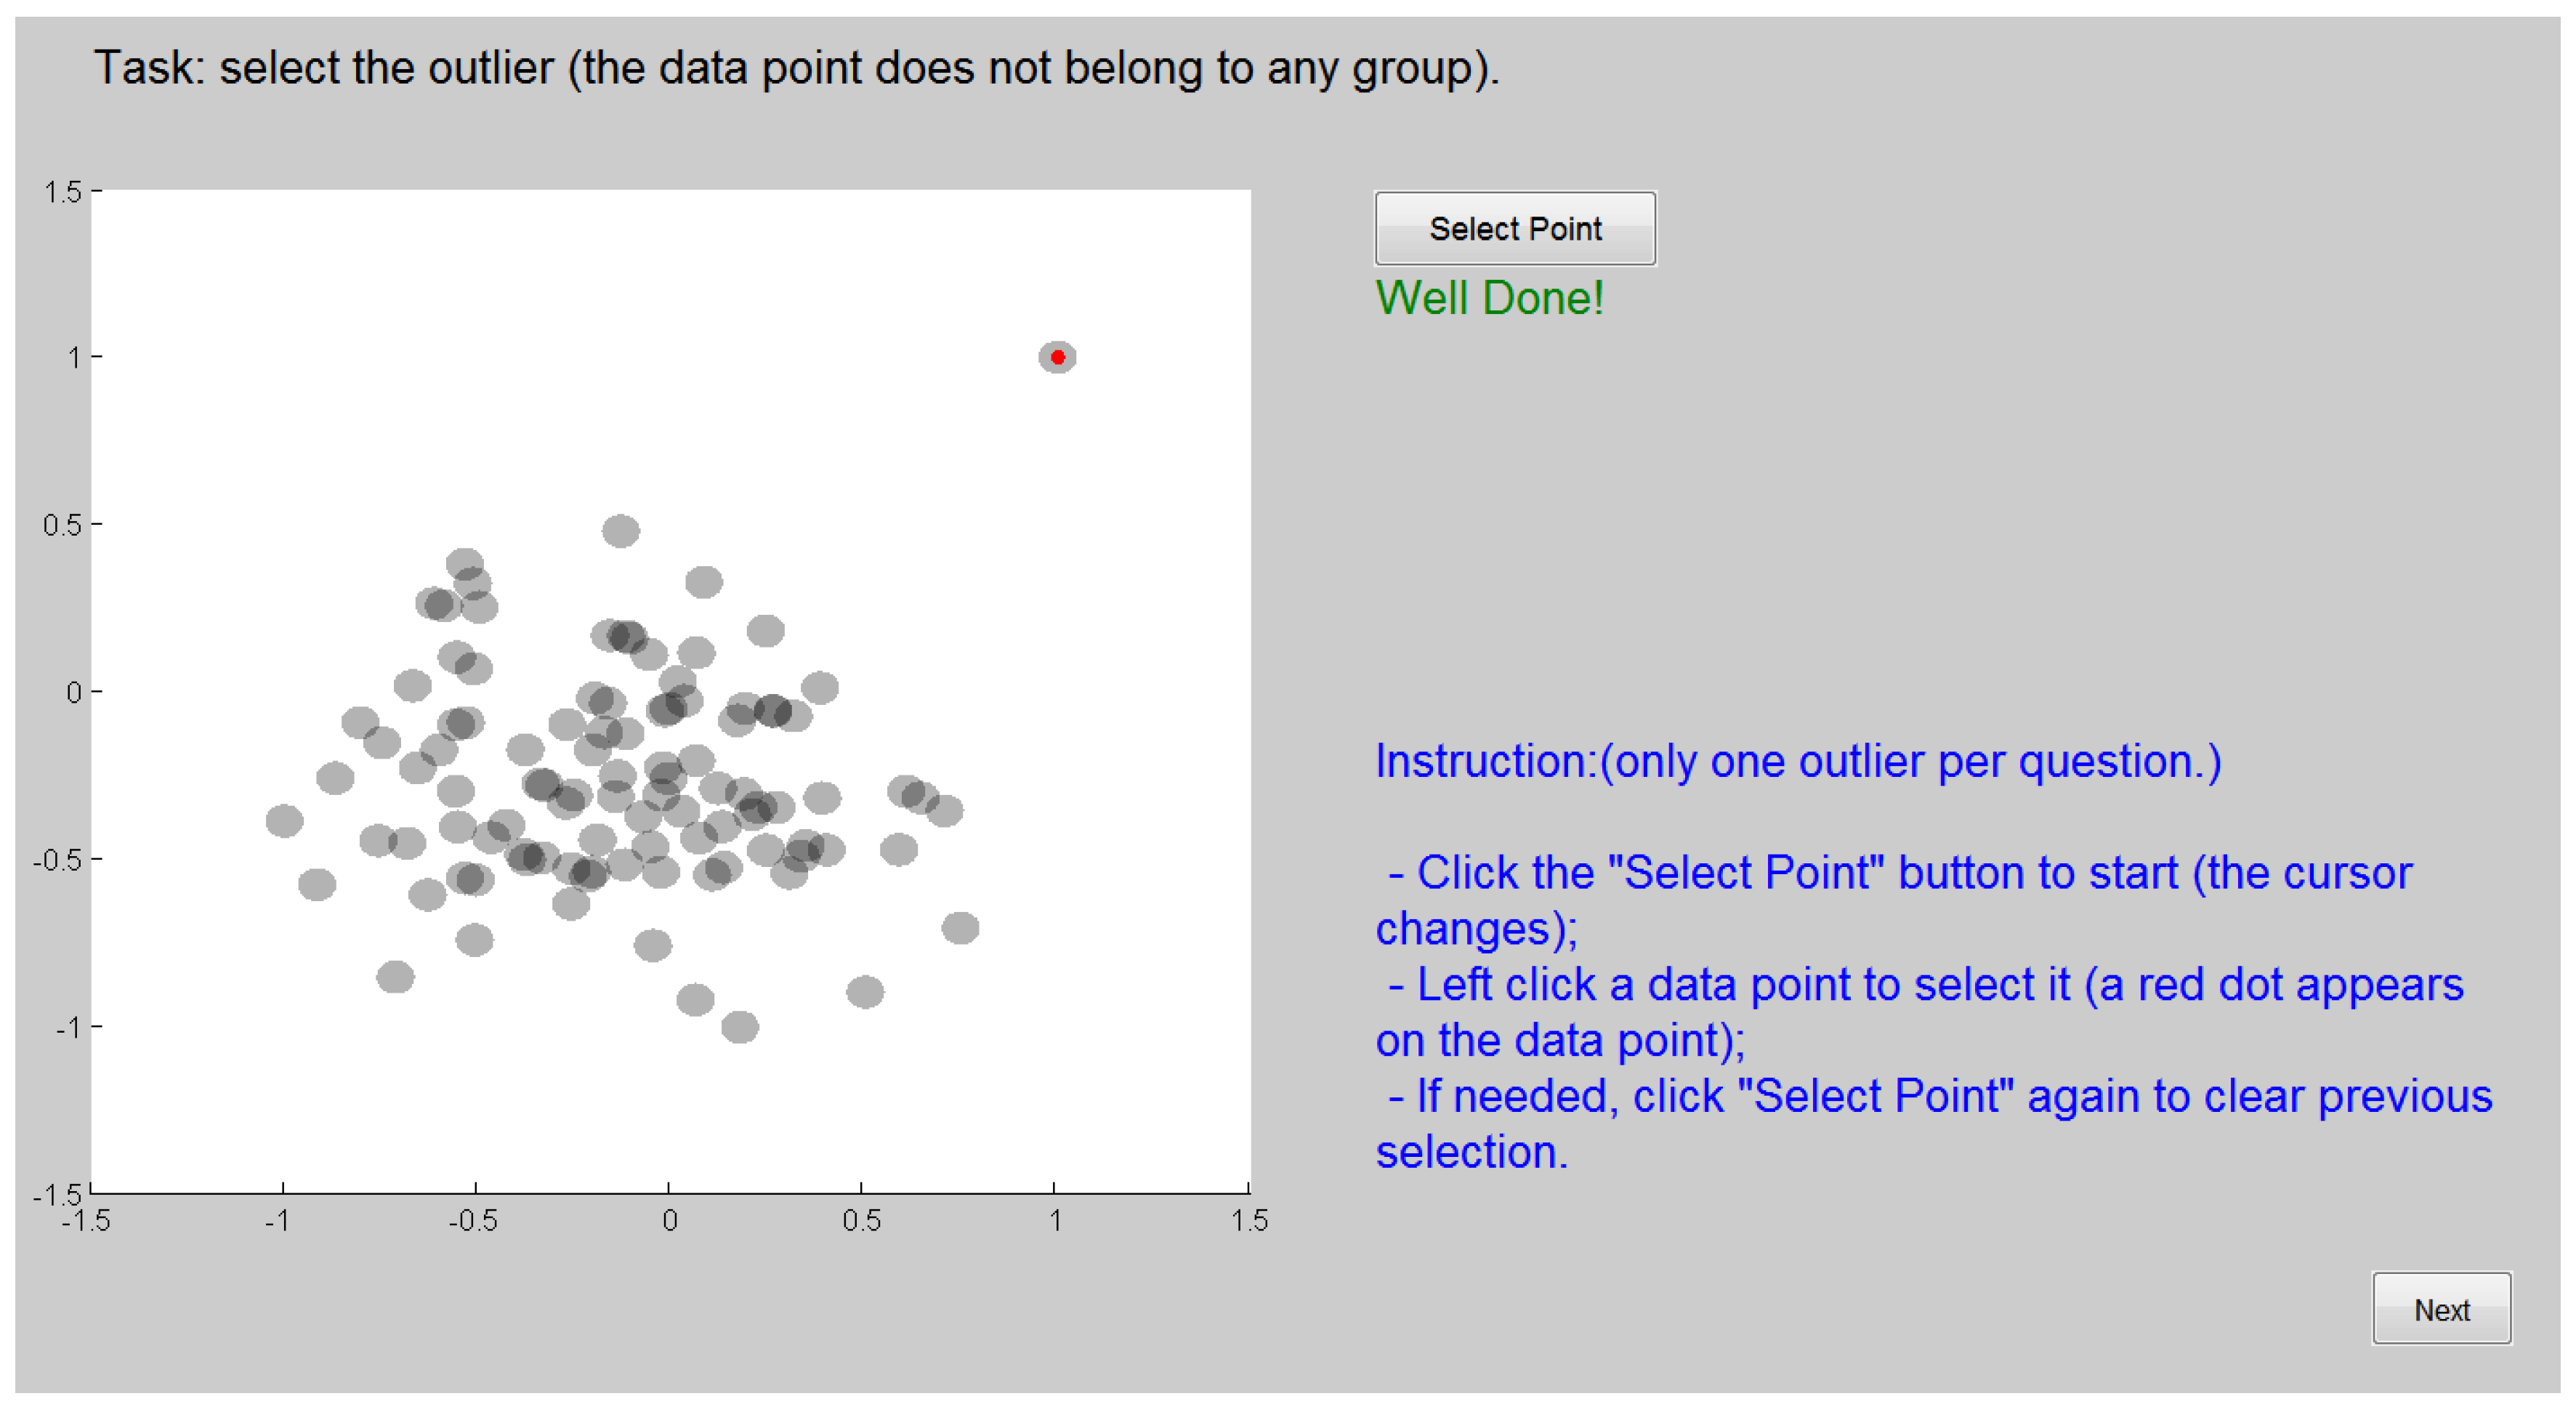
Task: Select the red-dotted outlier data point
Action: point(1057,357)
